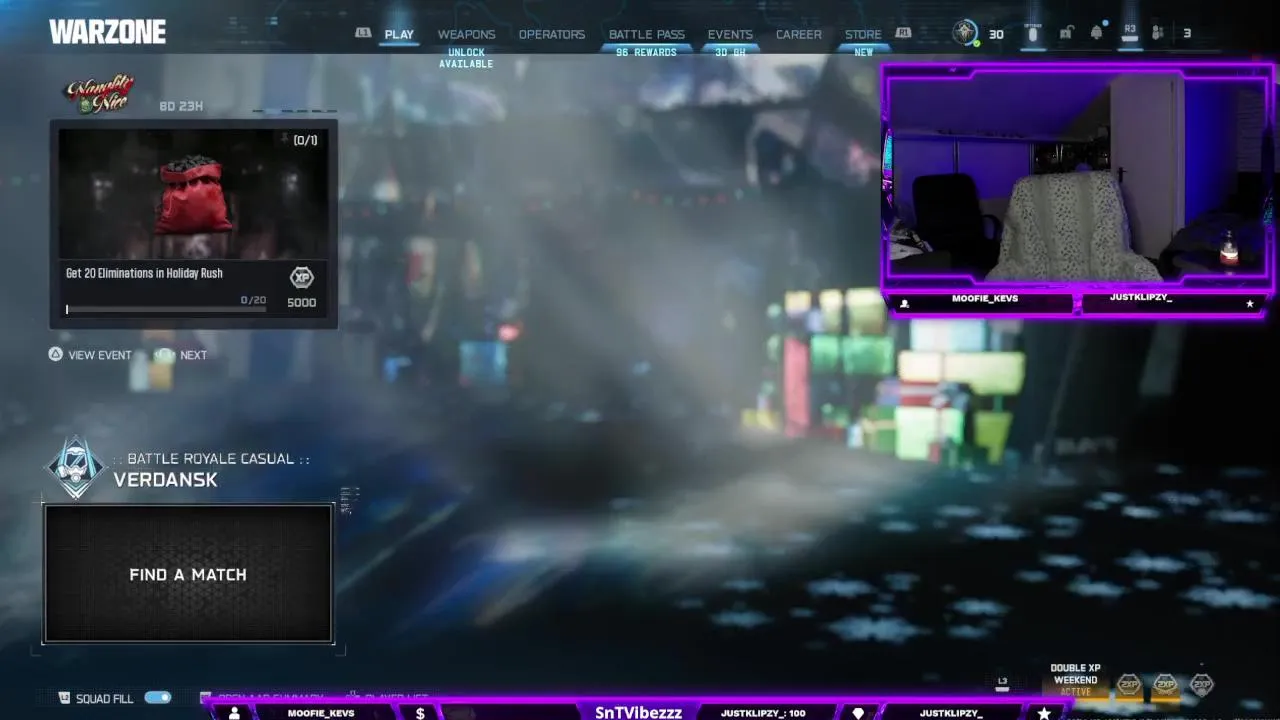
Task: Click the first 2XP token icon
Action: (1129, 685)
